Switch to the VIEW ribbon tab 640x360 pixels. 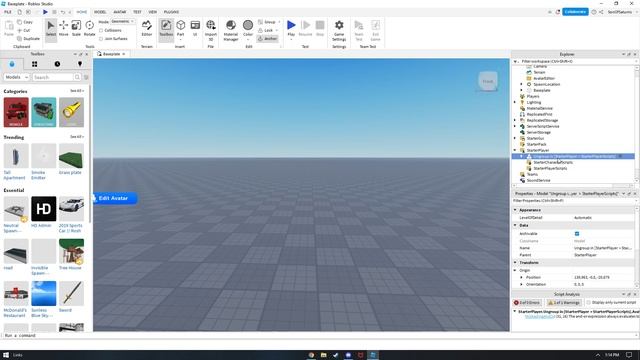tap(153, 12)
